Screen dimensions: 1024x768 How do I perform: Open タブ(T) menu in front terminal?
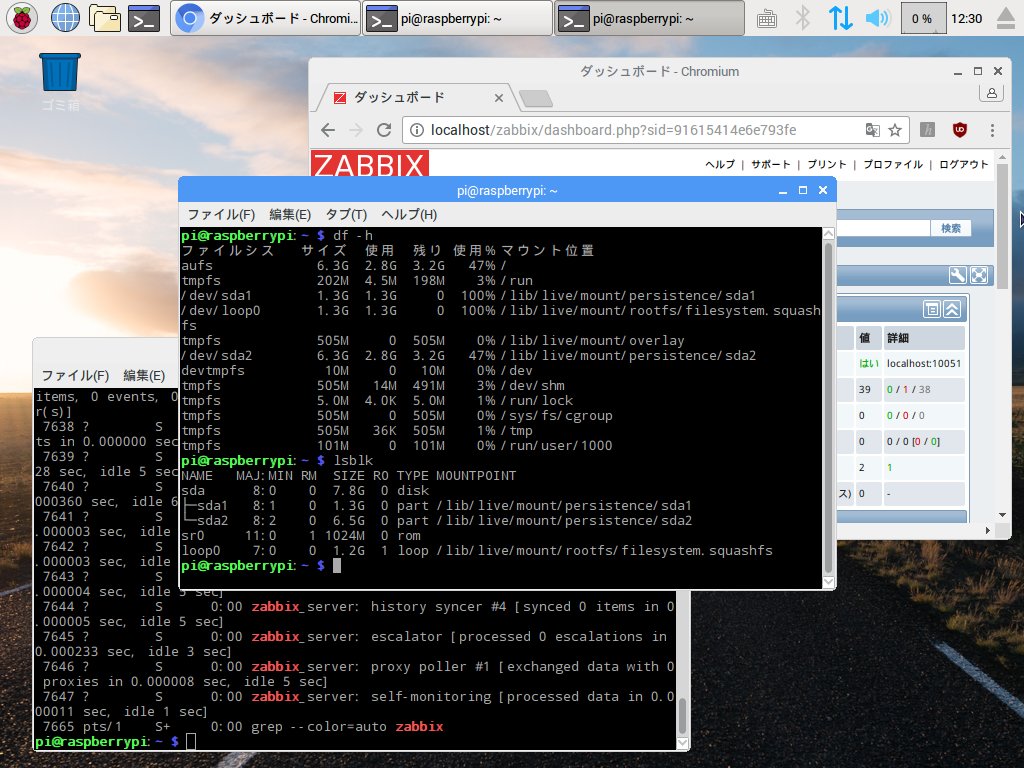click(x=346, y=215)
